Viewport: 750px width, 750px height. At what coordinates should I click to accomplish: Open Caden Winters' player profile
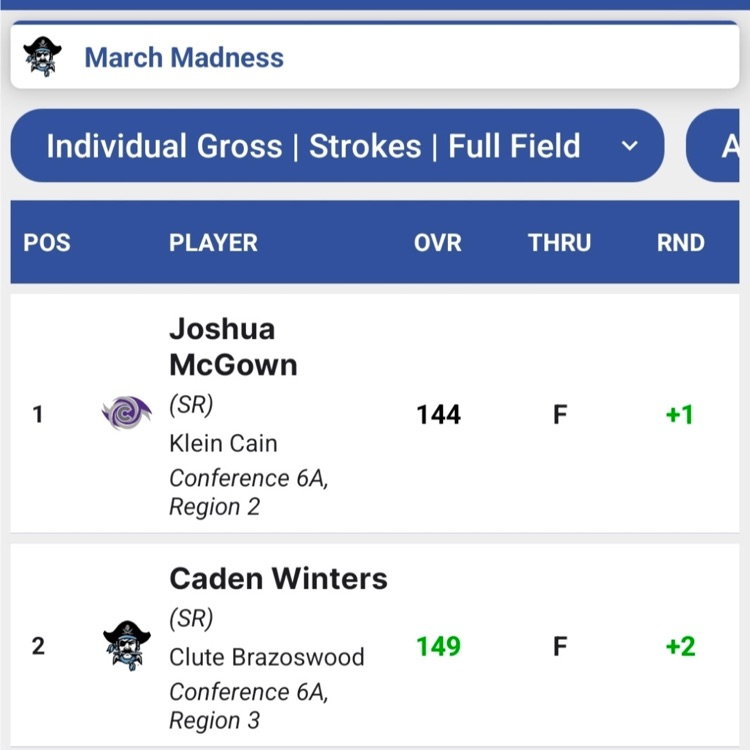[x=278, y=578]
